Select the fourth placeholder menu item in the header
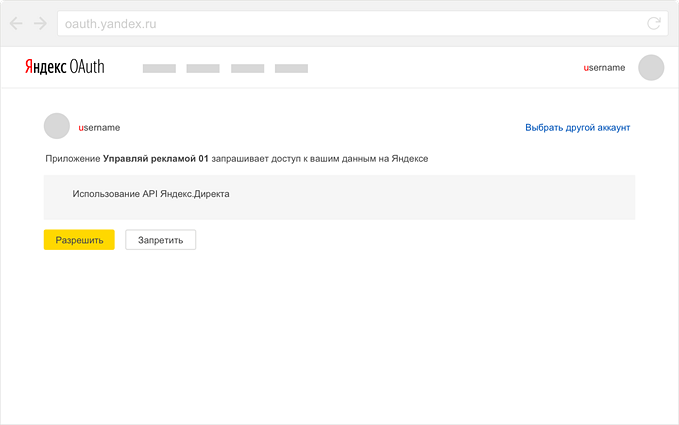Screen dimensions: 679x425 click(291, 69)
